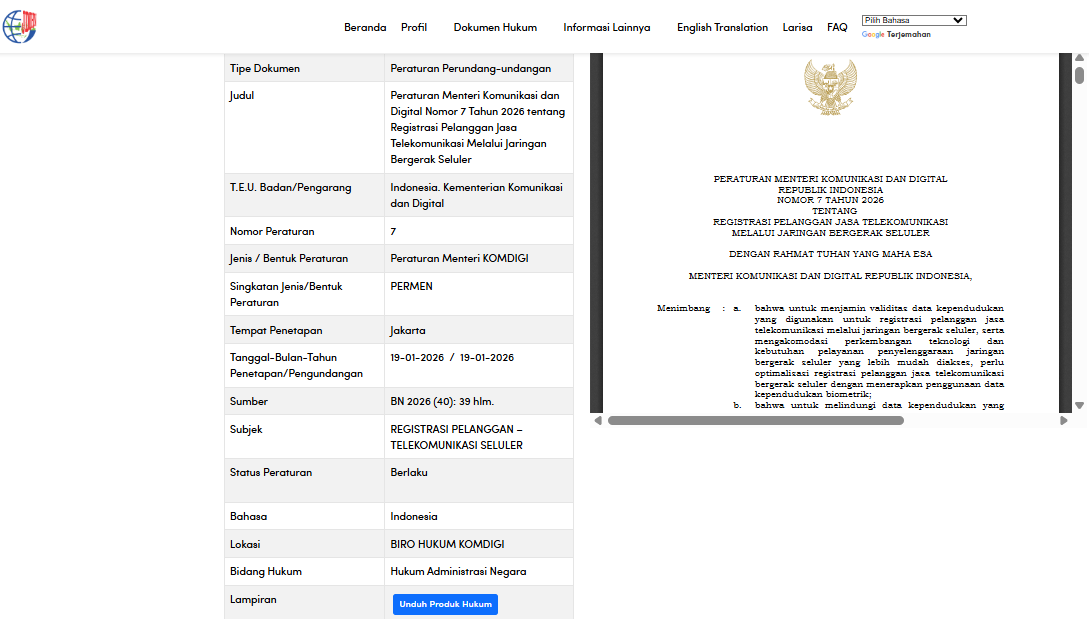Screen dimensions: 1089x619
Task: Click the PDF horizontal scrollbar thumb
Action: click(x=755, y=420)
